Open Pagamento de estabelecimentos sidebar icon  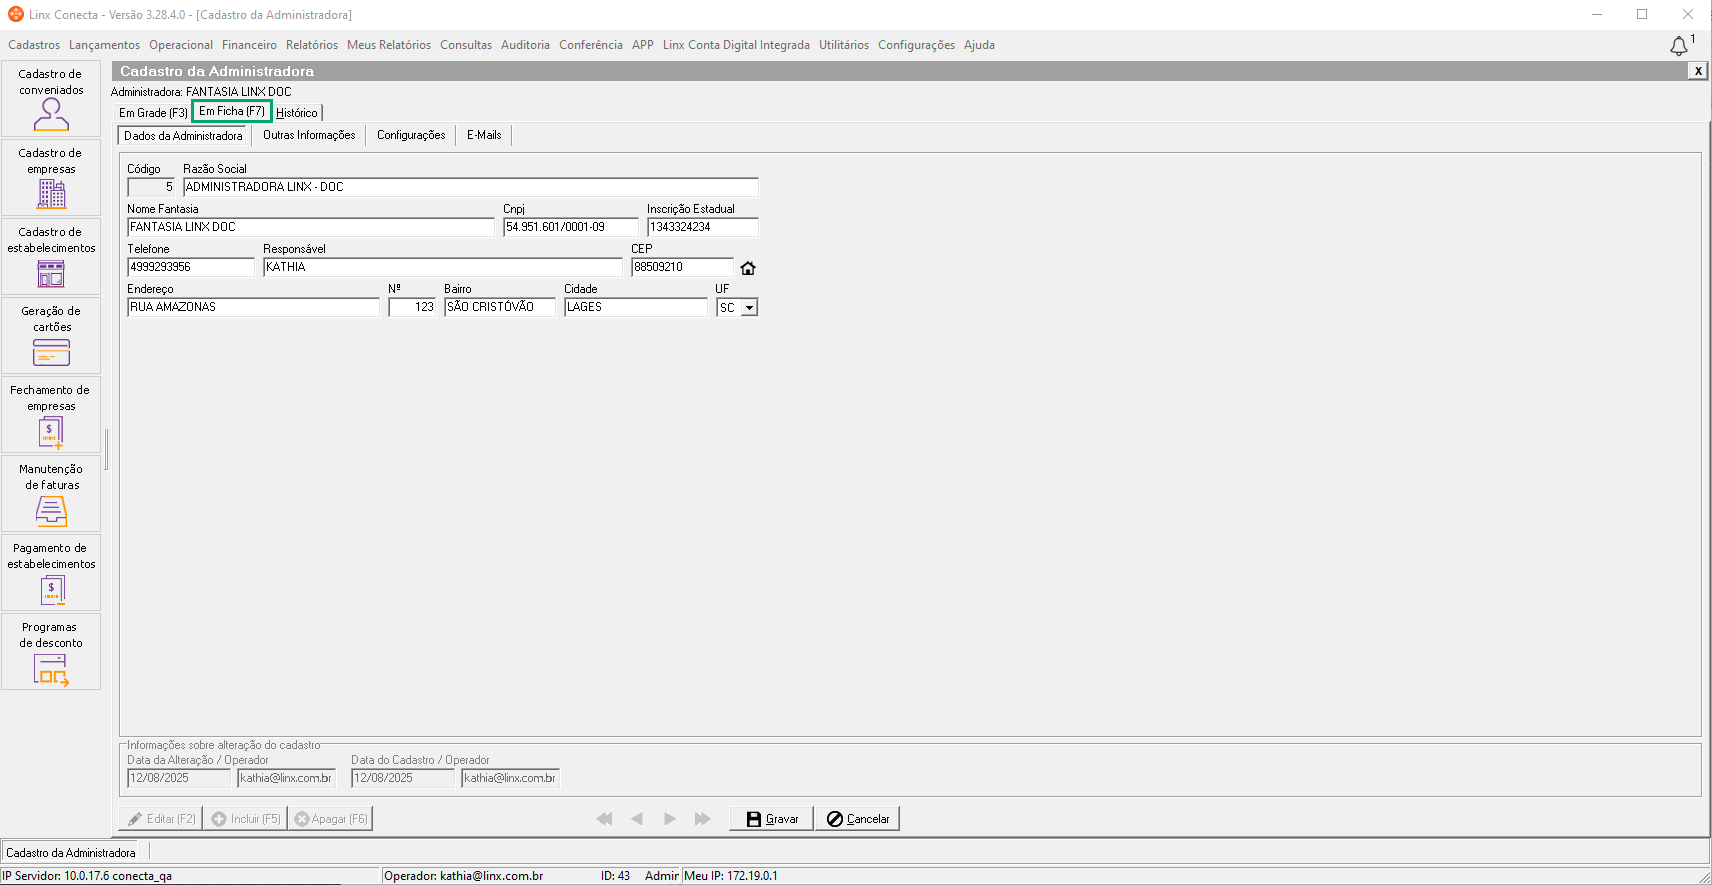coord(51,573)
